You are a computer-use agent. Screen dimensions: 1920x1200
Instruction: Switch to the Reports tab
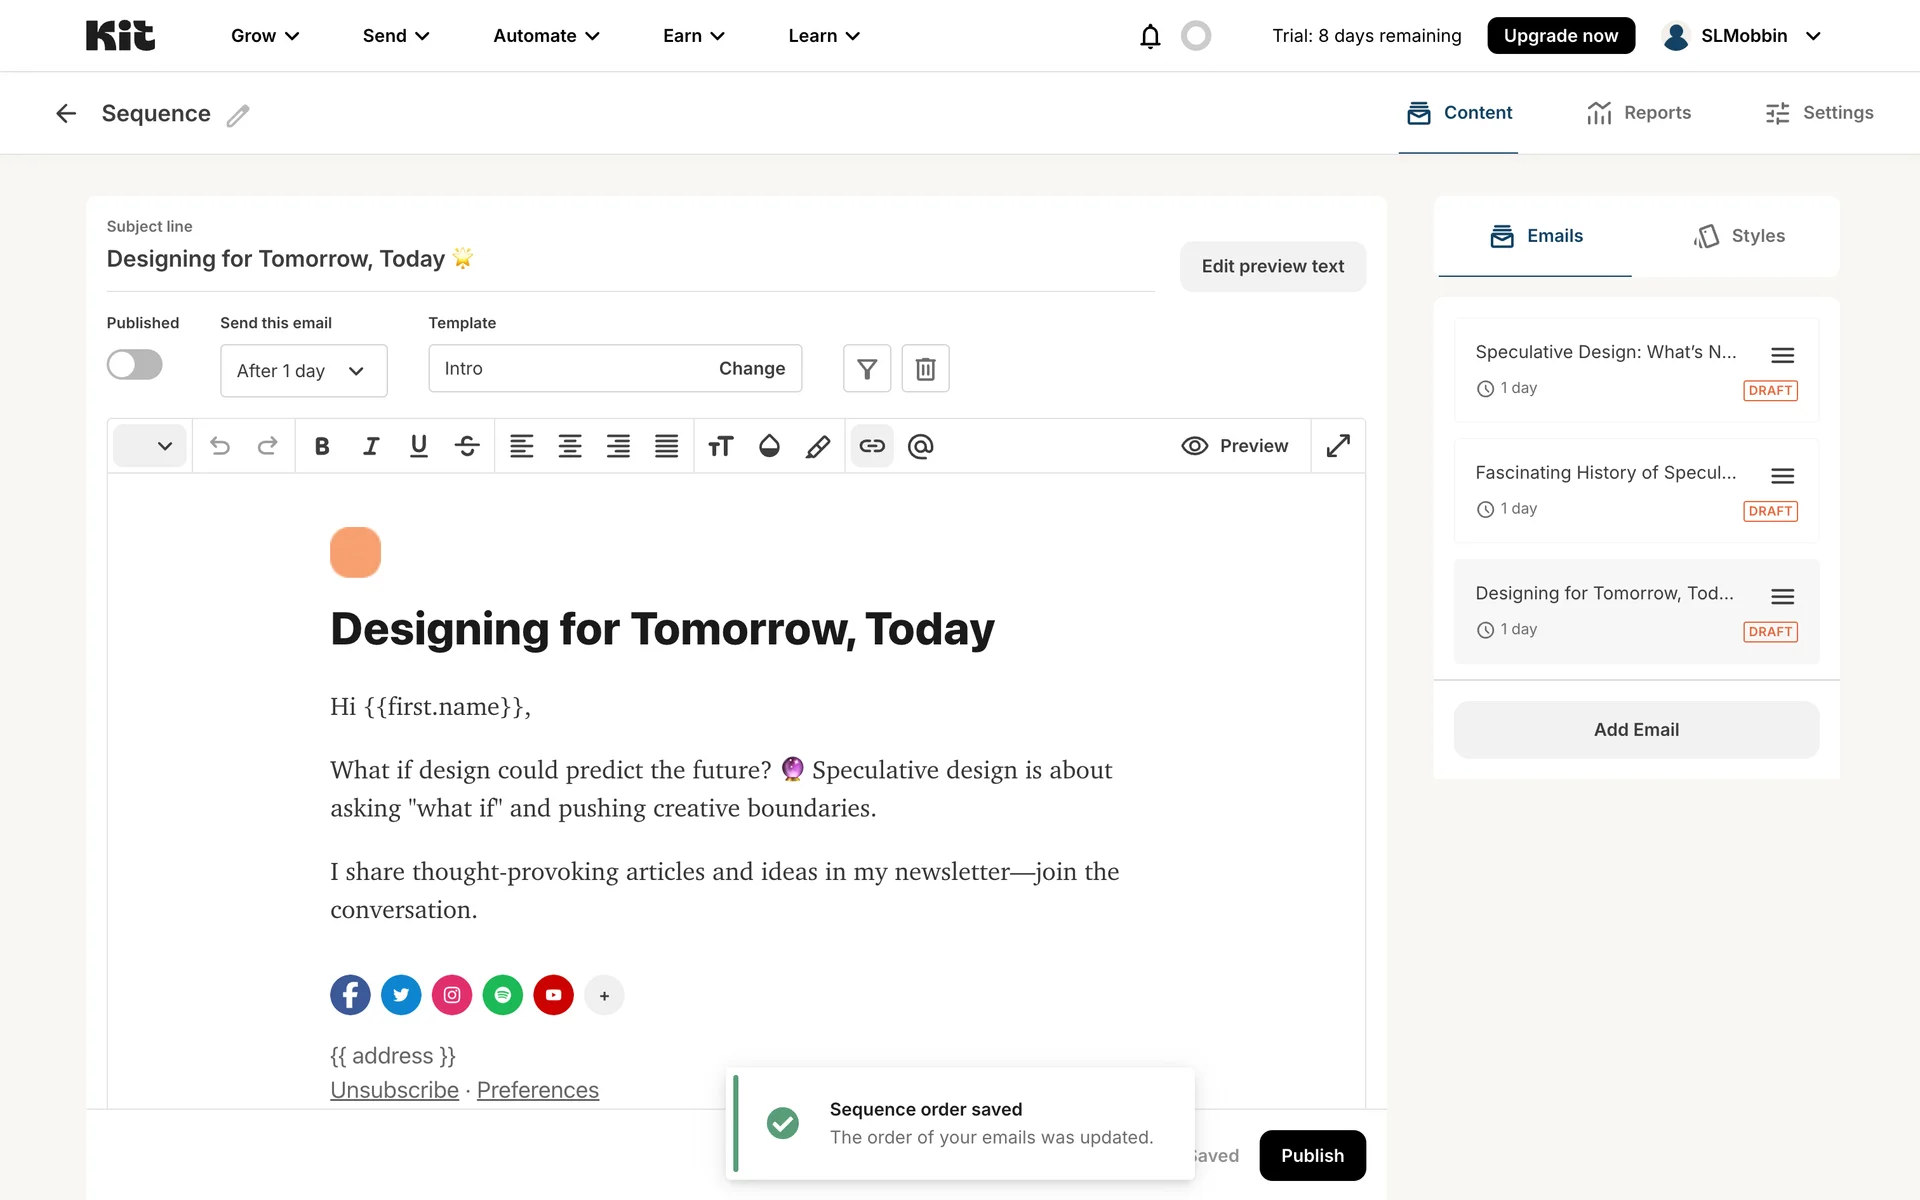point(1639,113)
